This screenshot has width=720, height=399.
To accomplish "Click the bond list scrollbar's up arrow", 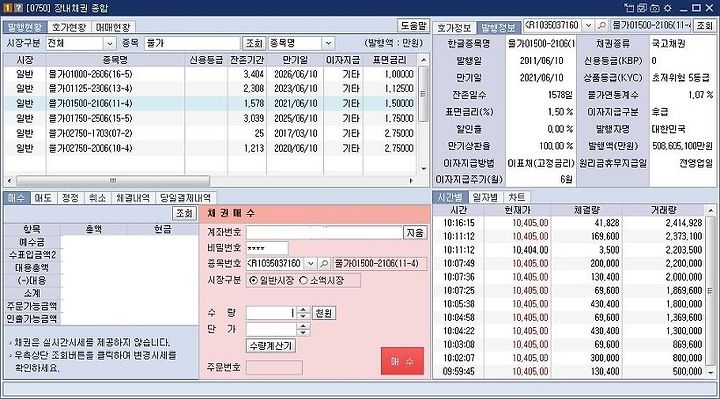I will (x=423, y=60).
